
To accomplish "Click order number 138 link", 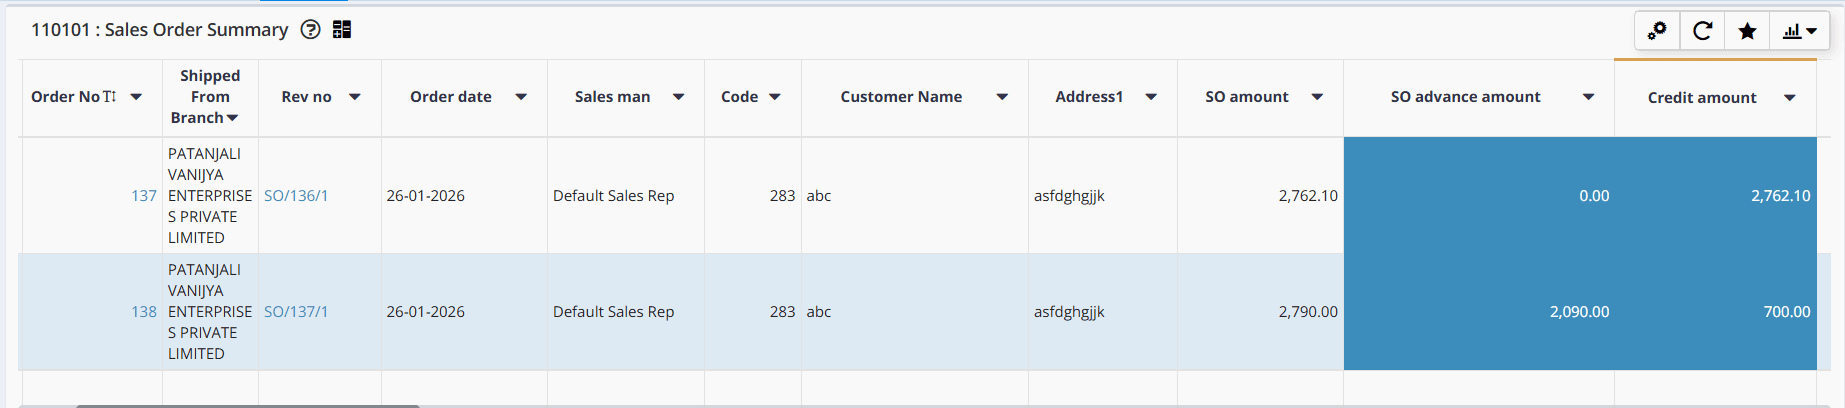I will point(144,312).
